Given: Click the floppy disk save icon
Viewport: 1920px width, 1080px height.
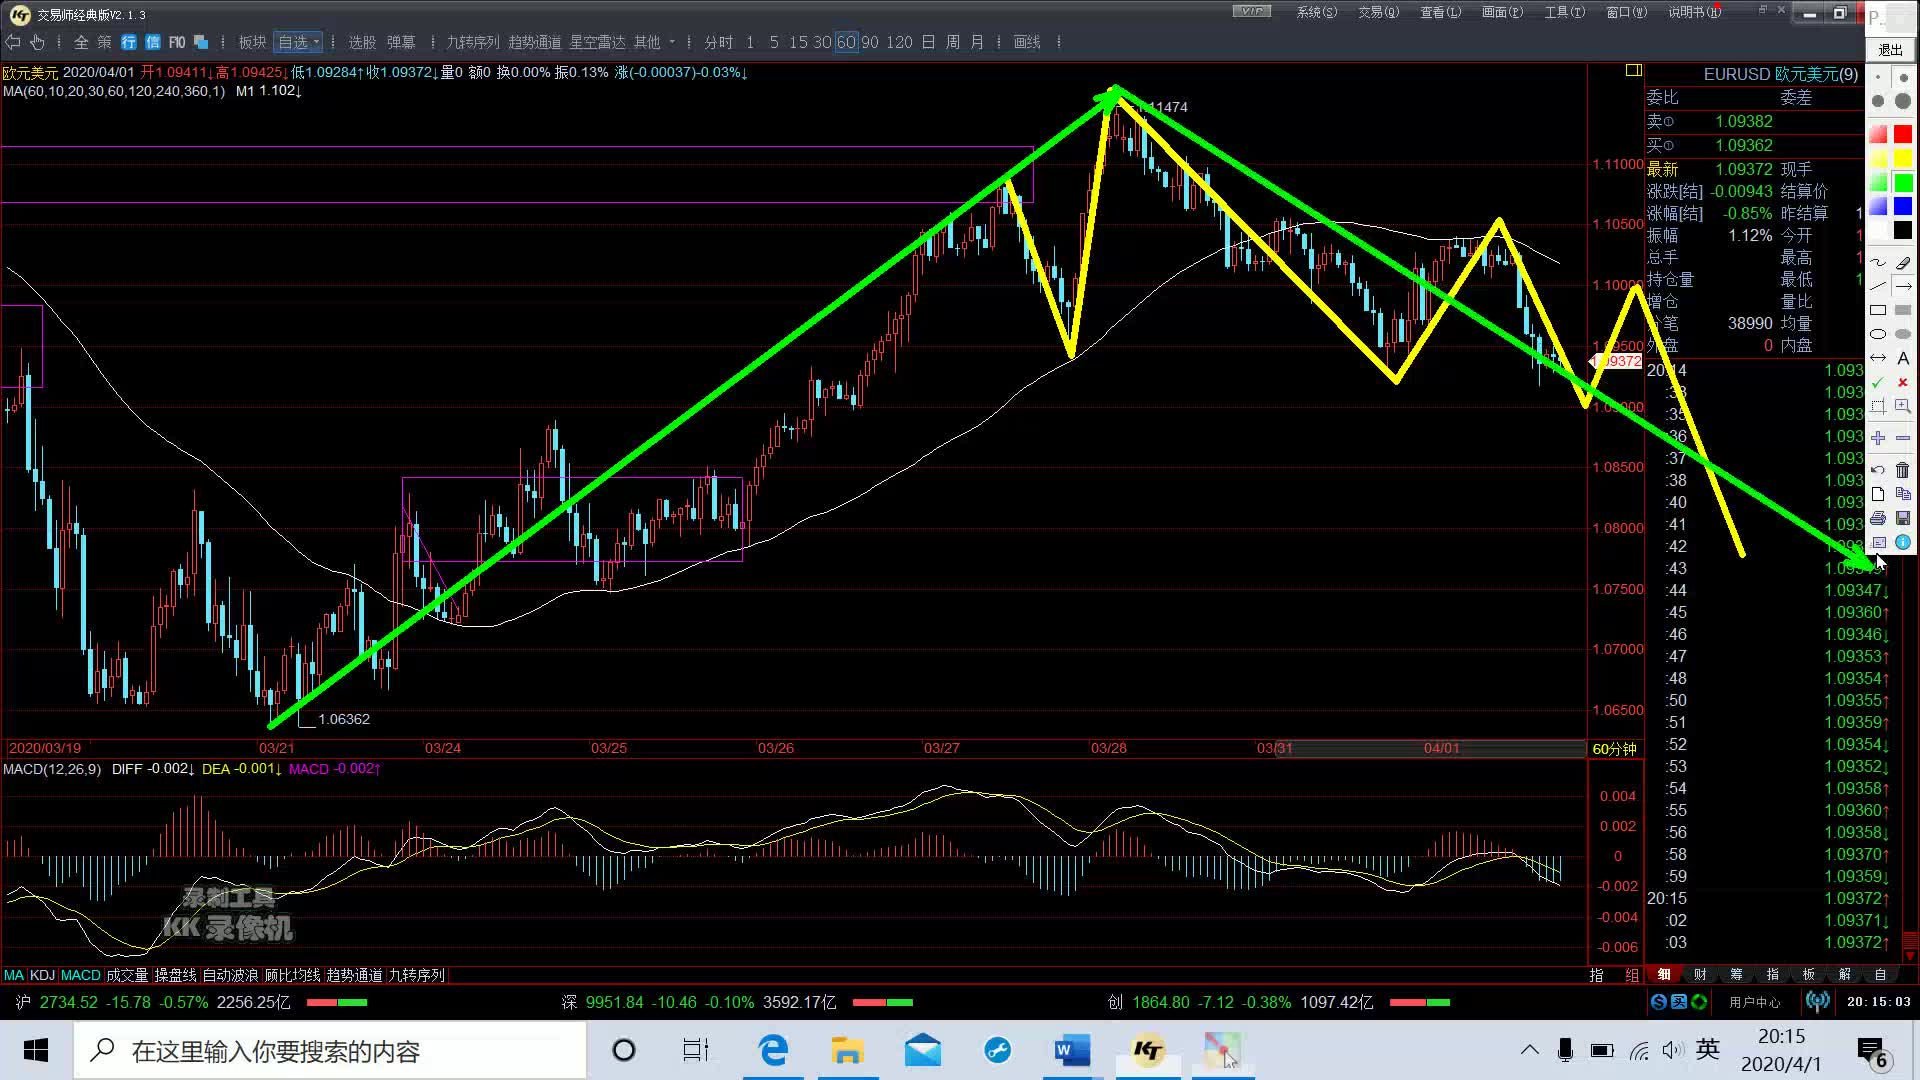Looking at the screenshot, I should click(1902, 518).
